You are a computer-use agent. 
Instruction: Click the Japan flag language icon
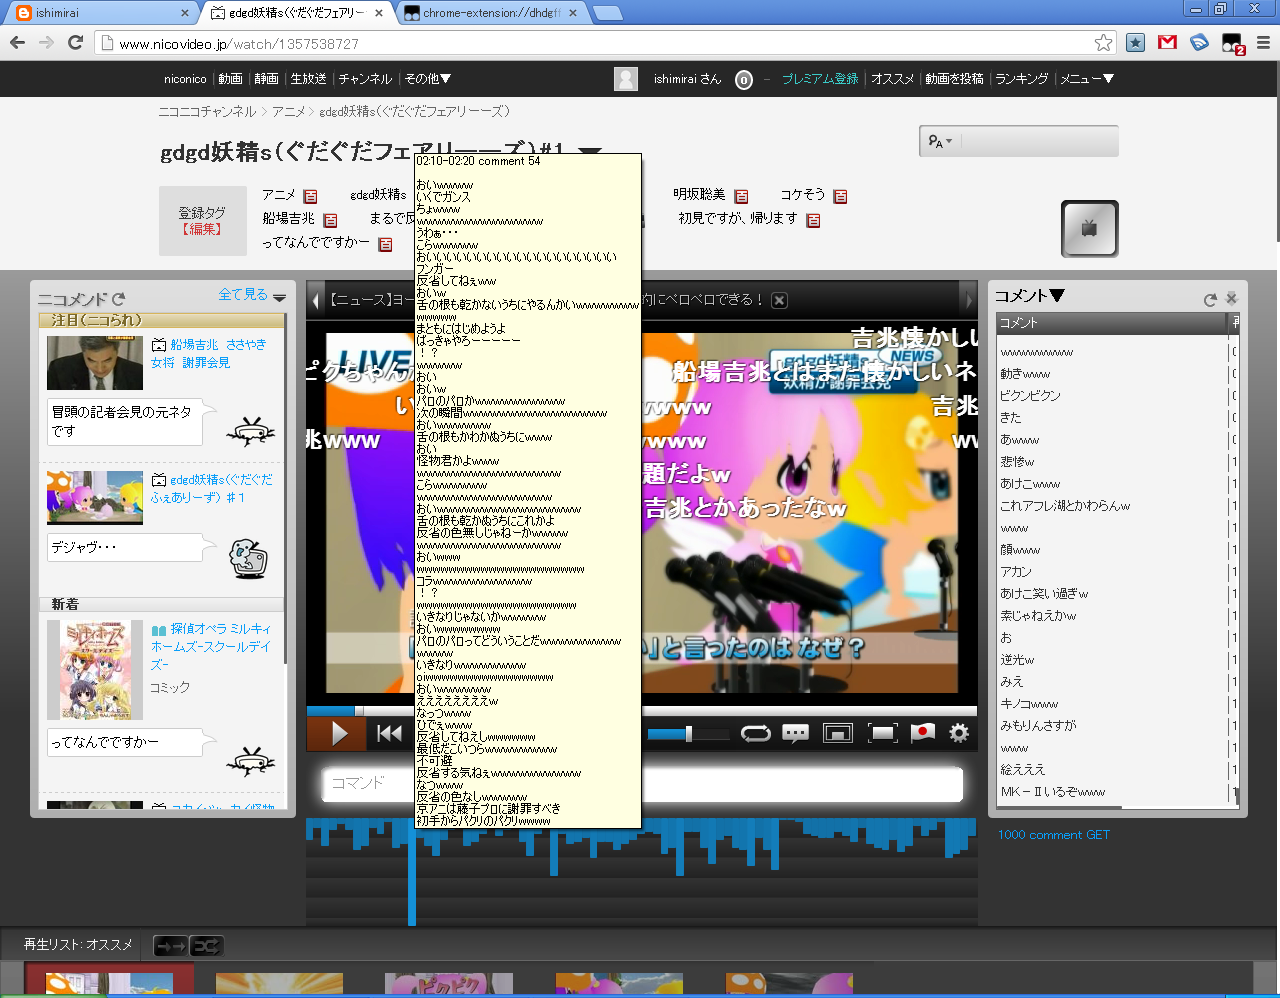(x=922, y=733)
